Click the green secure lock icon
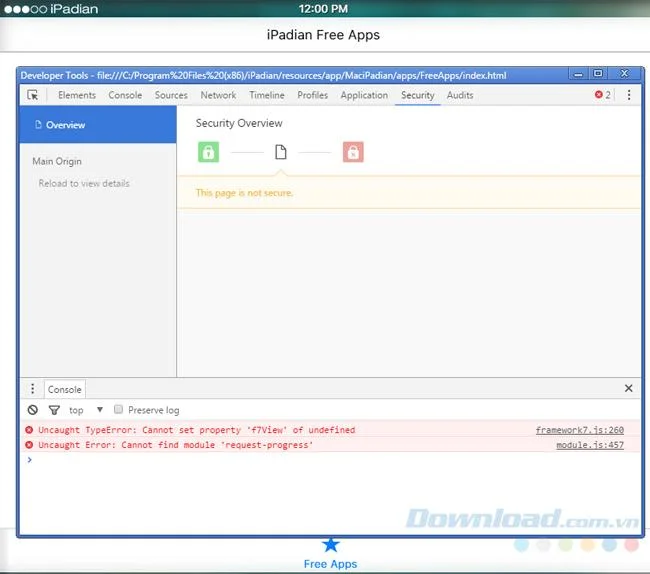The height and width of the screenshot is (574, 650). (208, 152)
